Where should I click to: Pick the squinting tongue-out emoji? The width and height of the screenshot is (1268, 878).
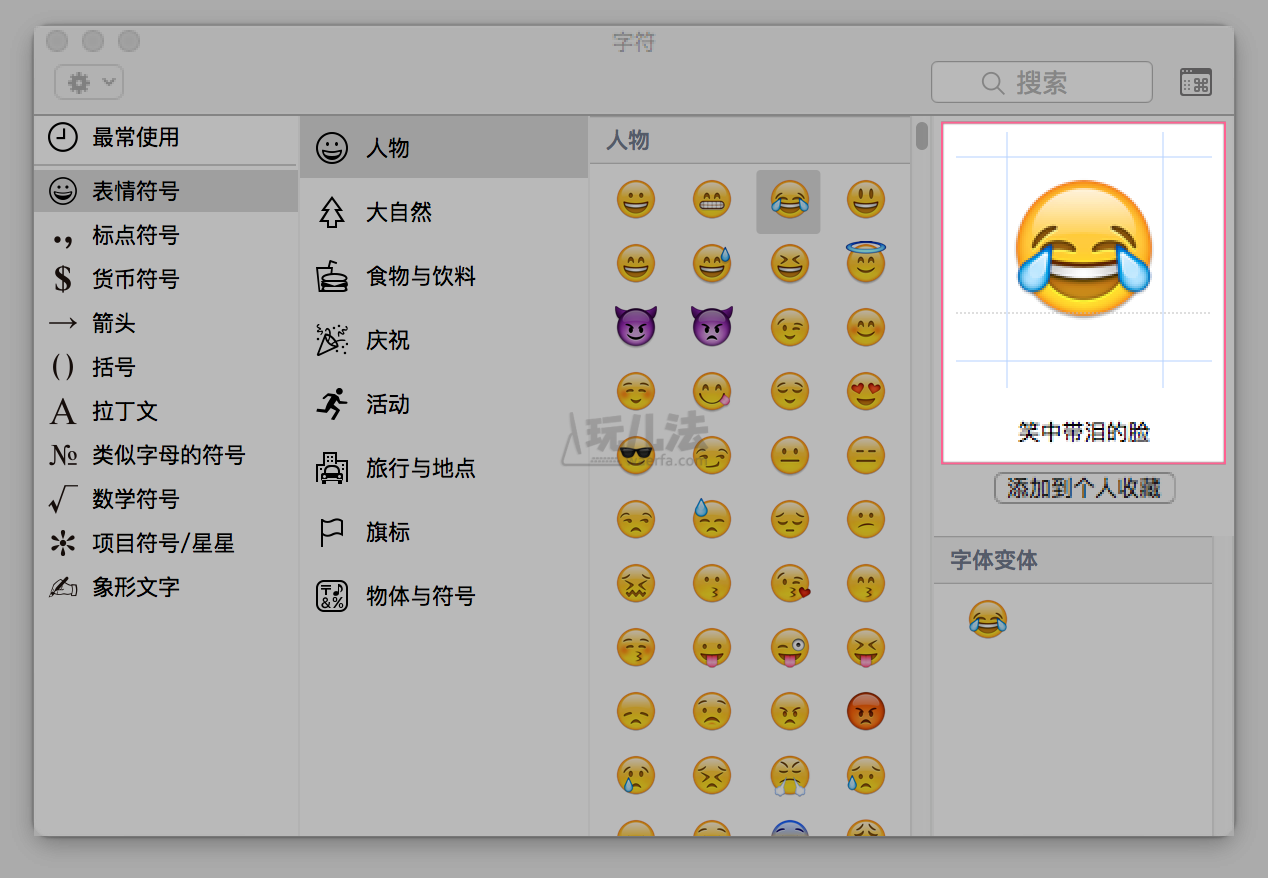pos(866,648)
